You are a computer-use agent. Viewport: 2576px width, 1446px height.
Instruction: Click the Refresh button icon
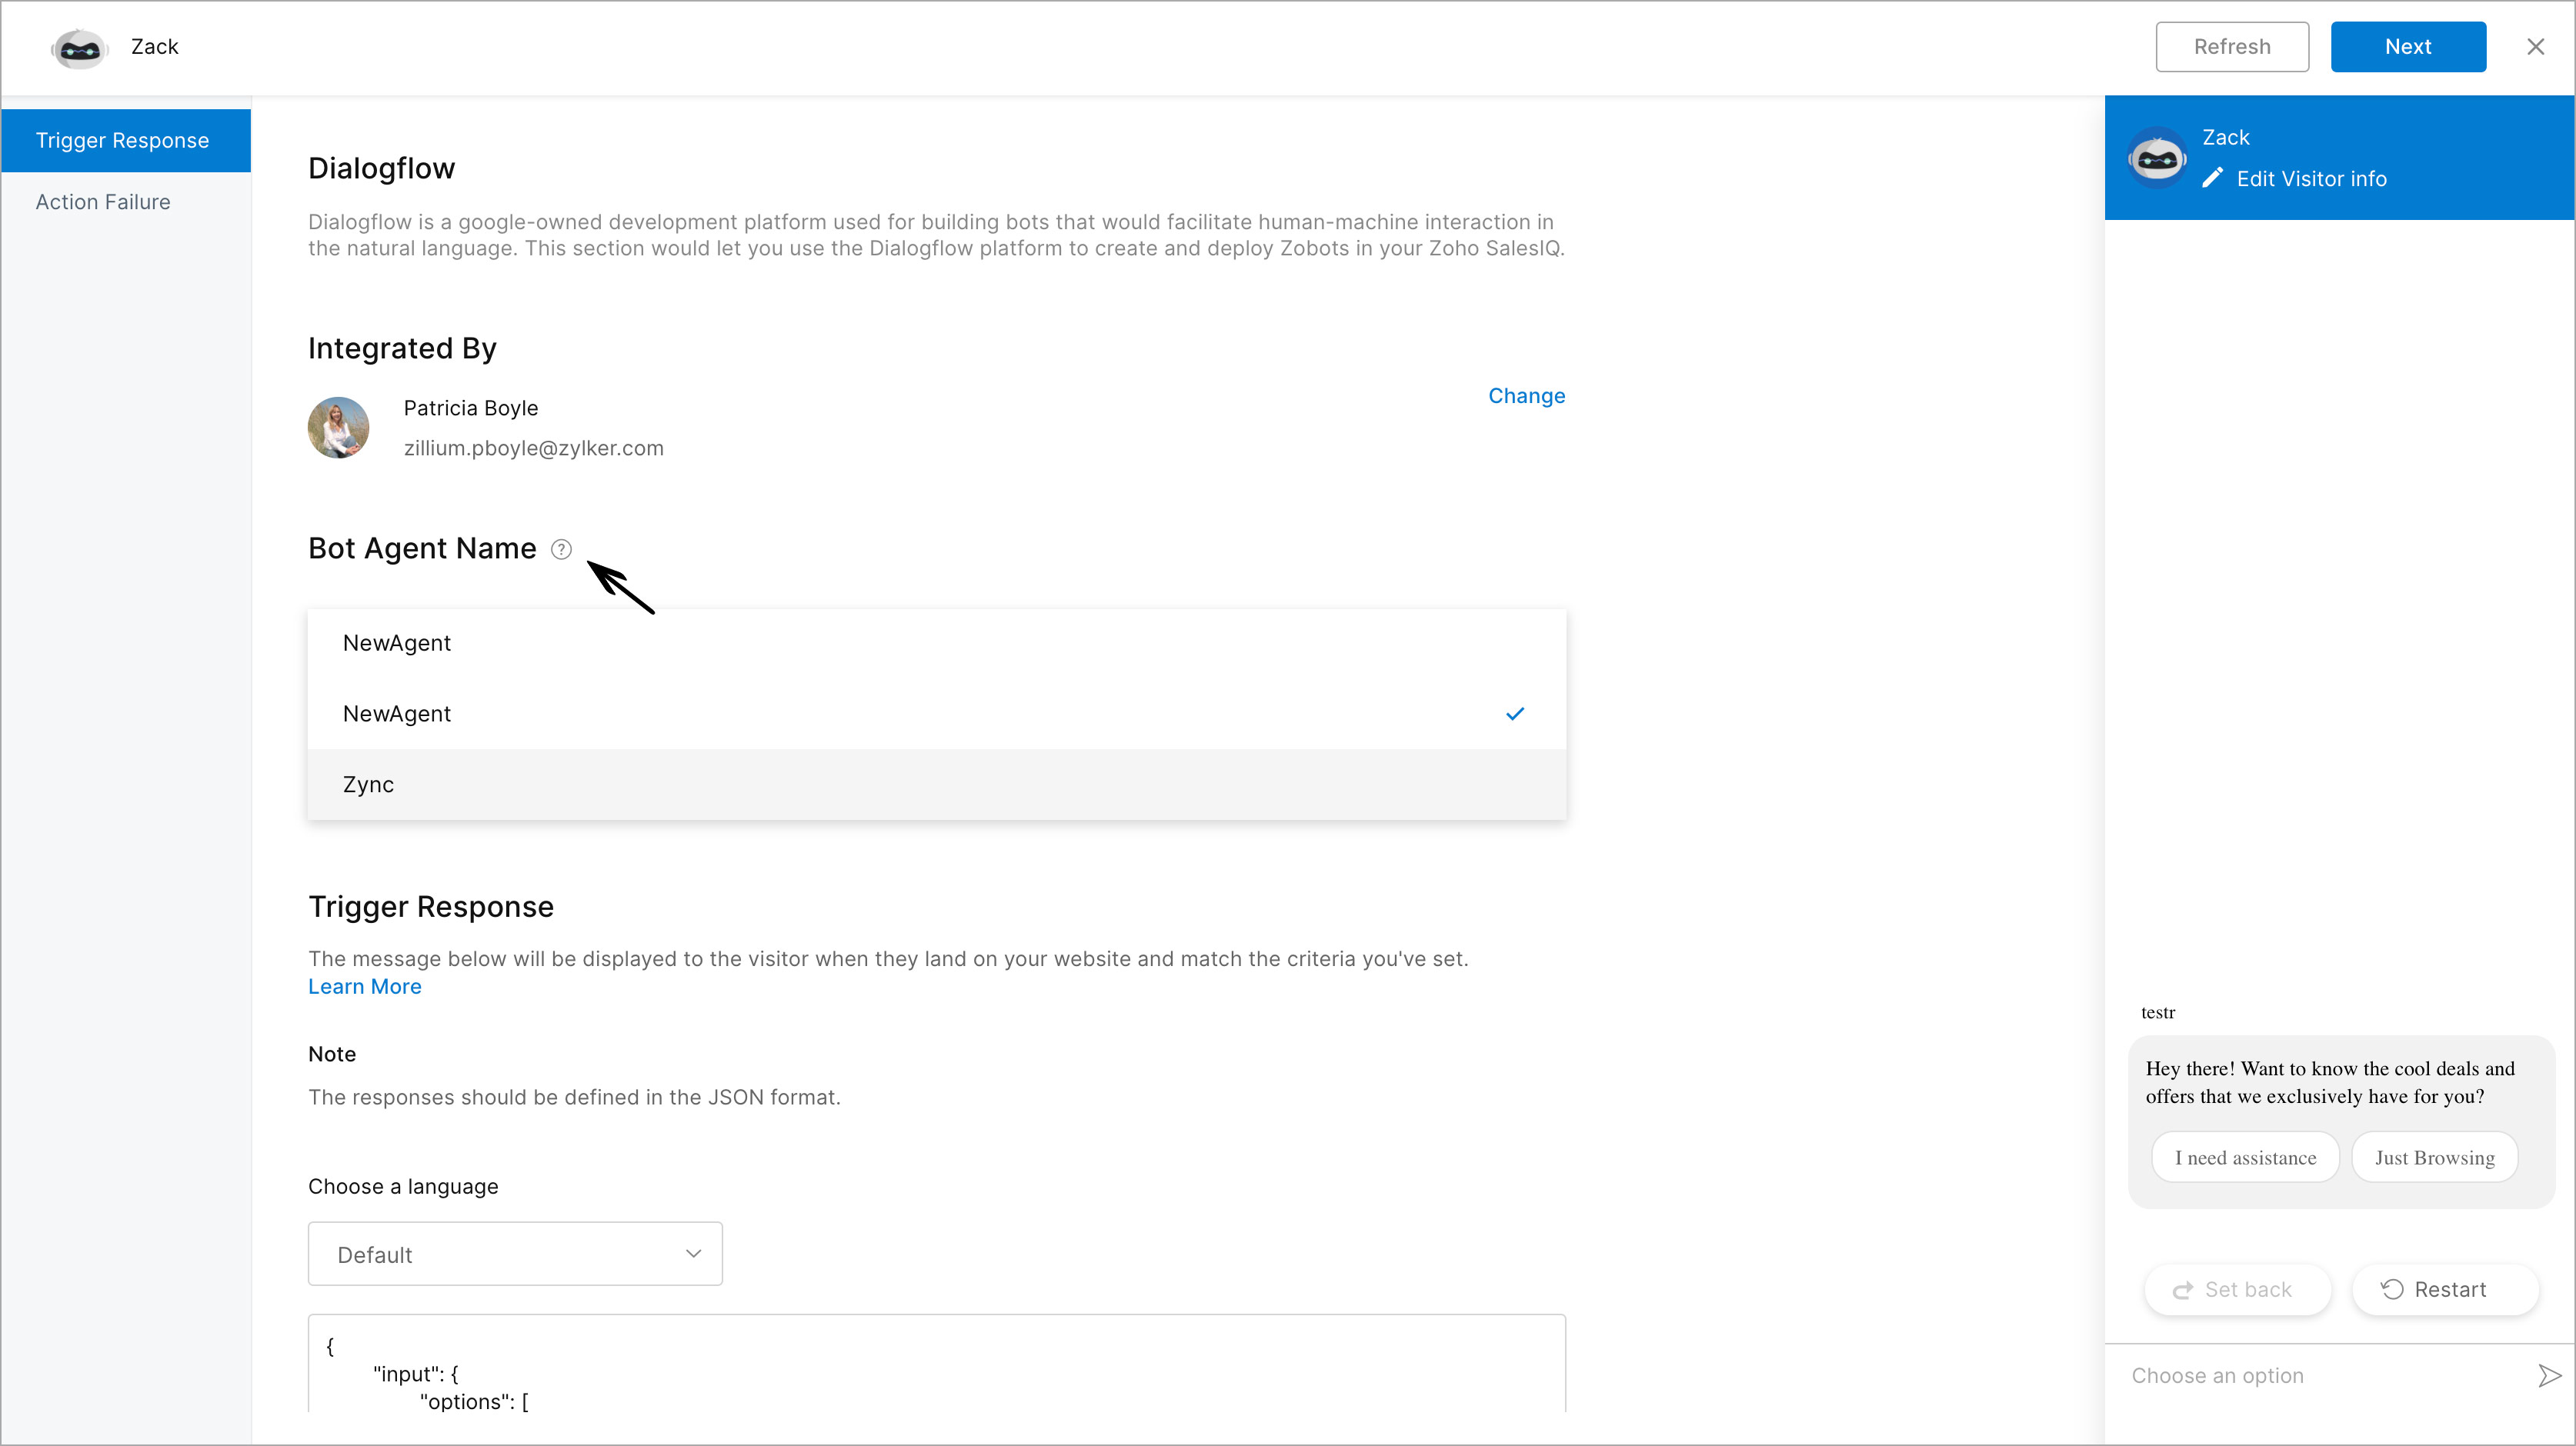pyautogui.click(x=2231, y=46)
